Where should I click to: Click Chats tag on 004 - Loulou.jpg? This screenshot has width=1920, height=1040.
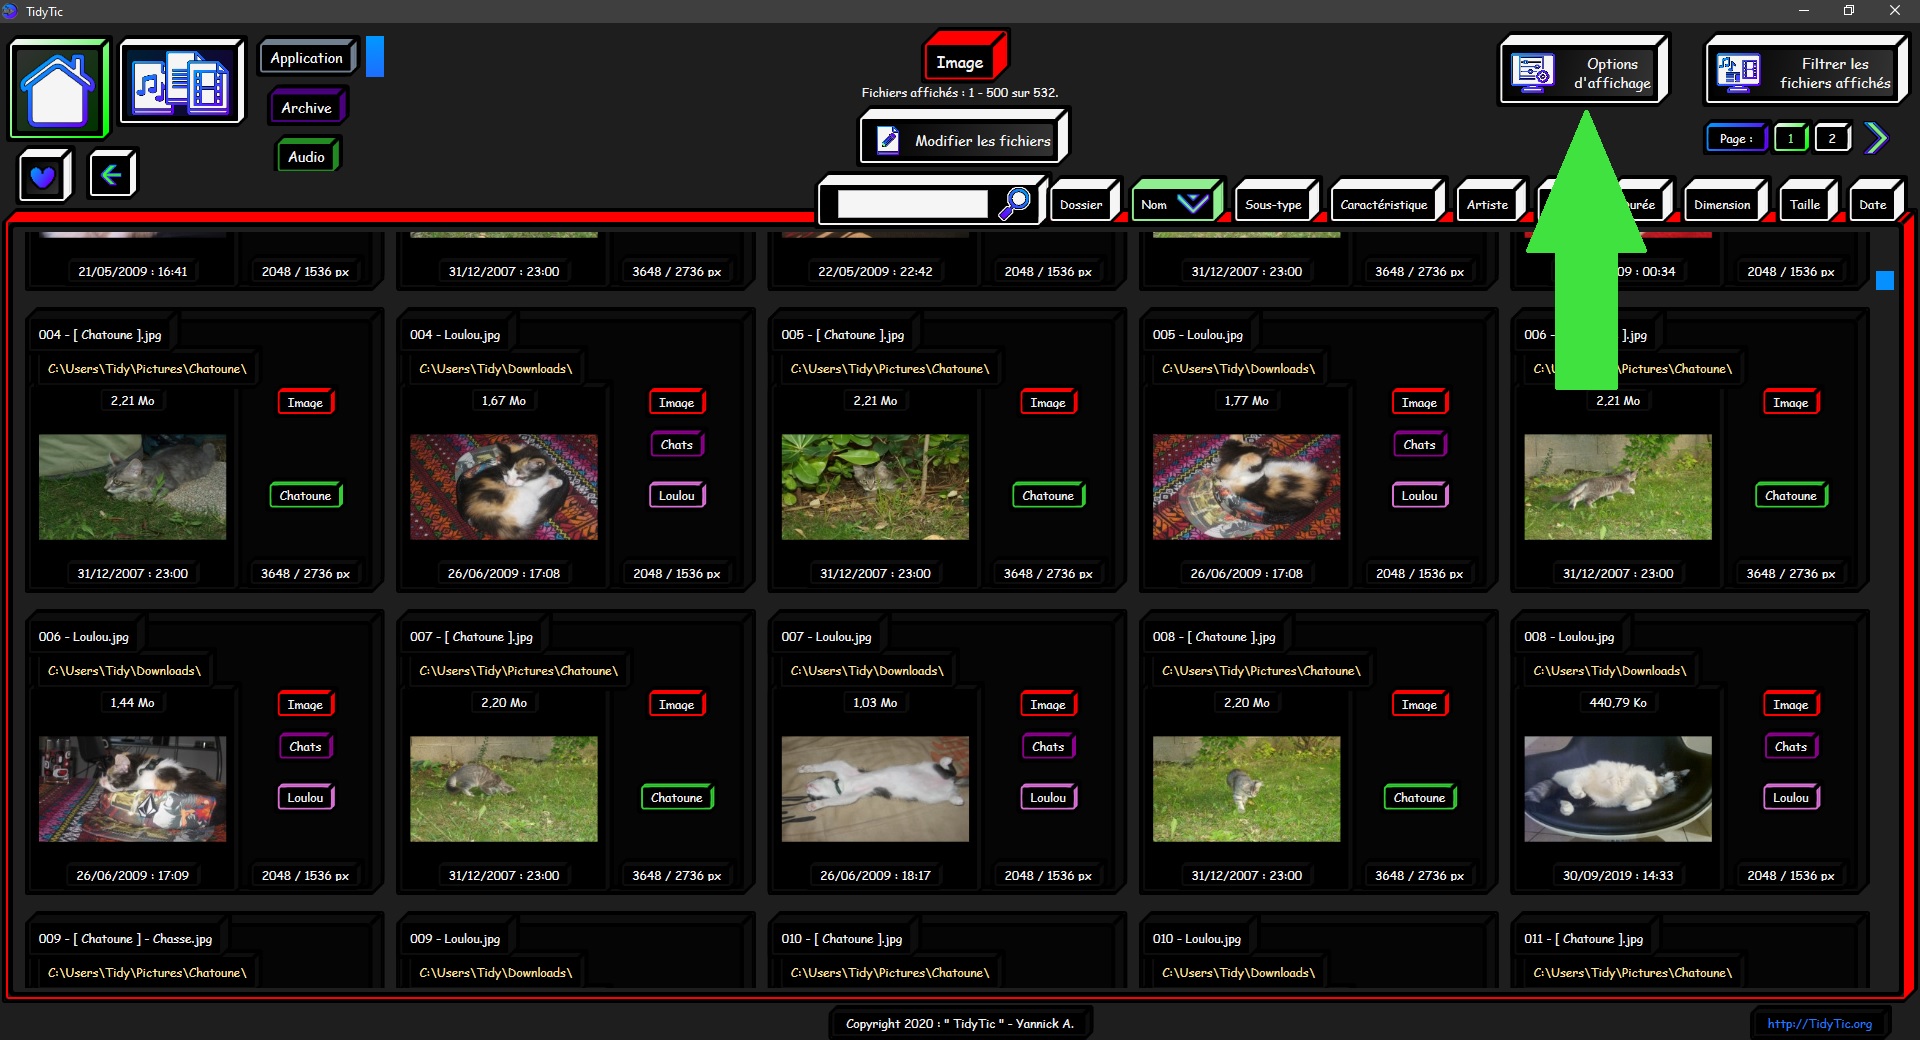(677, 444)
